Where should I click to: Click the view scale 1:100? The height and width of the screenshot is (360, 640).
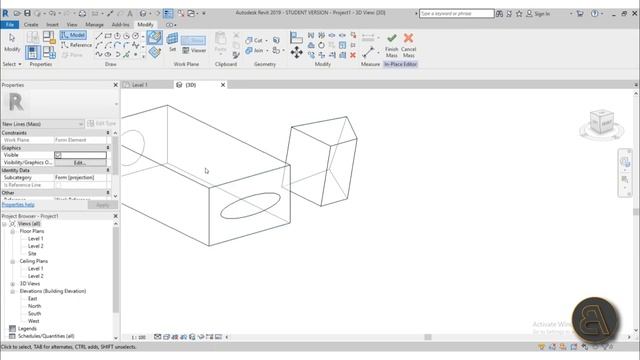[x=139, y=338]
